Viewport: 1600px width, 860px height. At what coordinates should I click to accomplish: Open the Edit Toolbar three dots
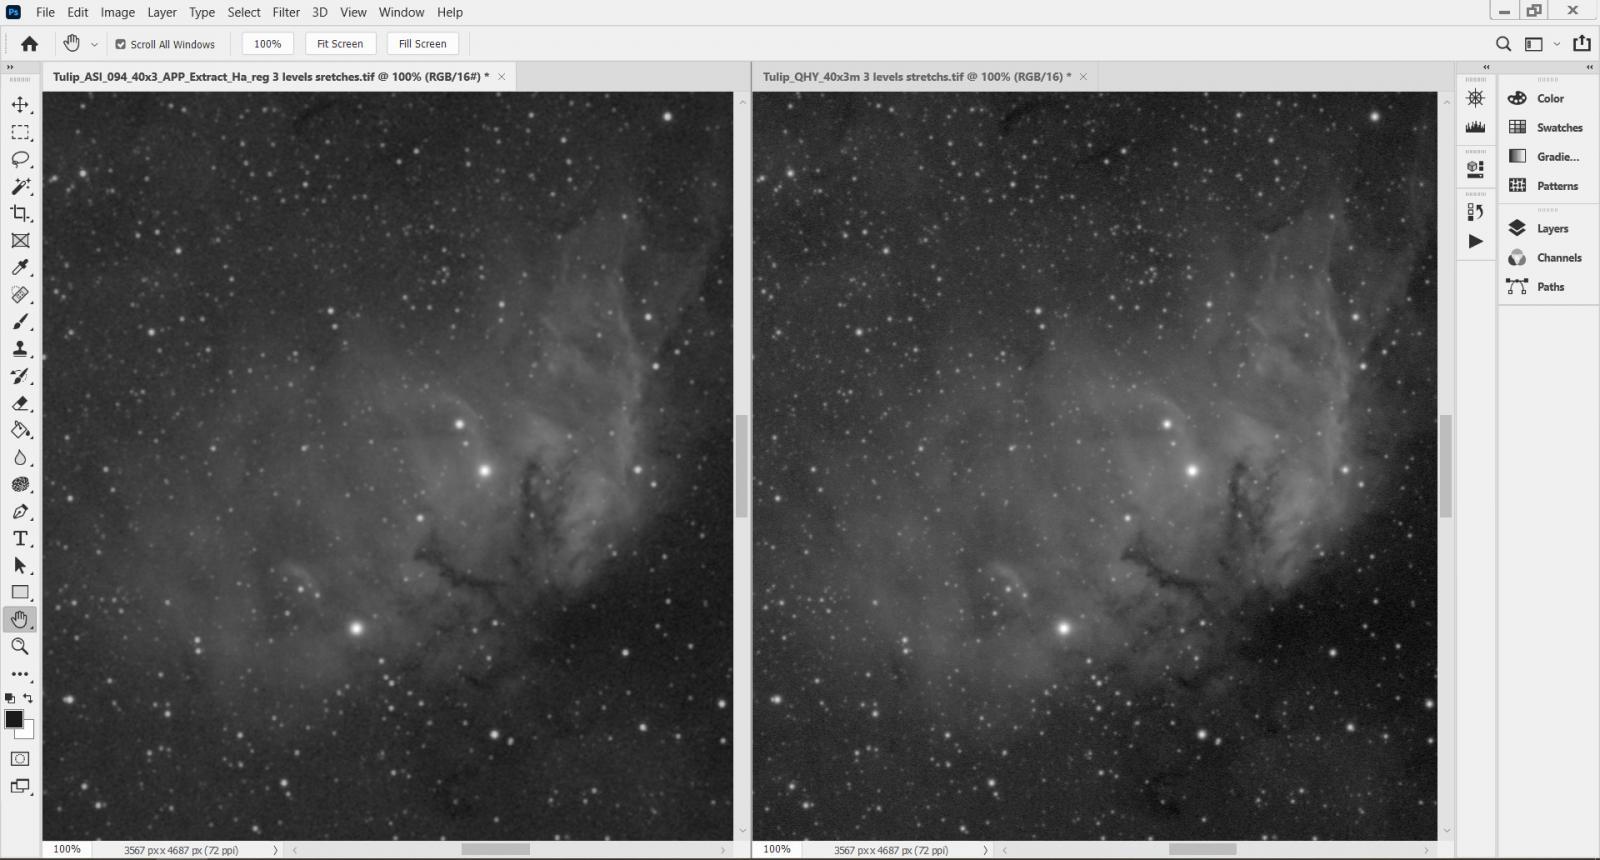tap(20, 674)
